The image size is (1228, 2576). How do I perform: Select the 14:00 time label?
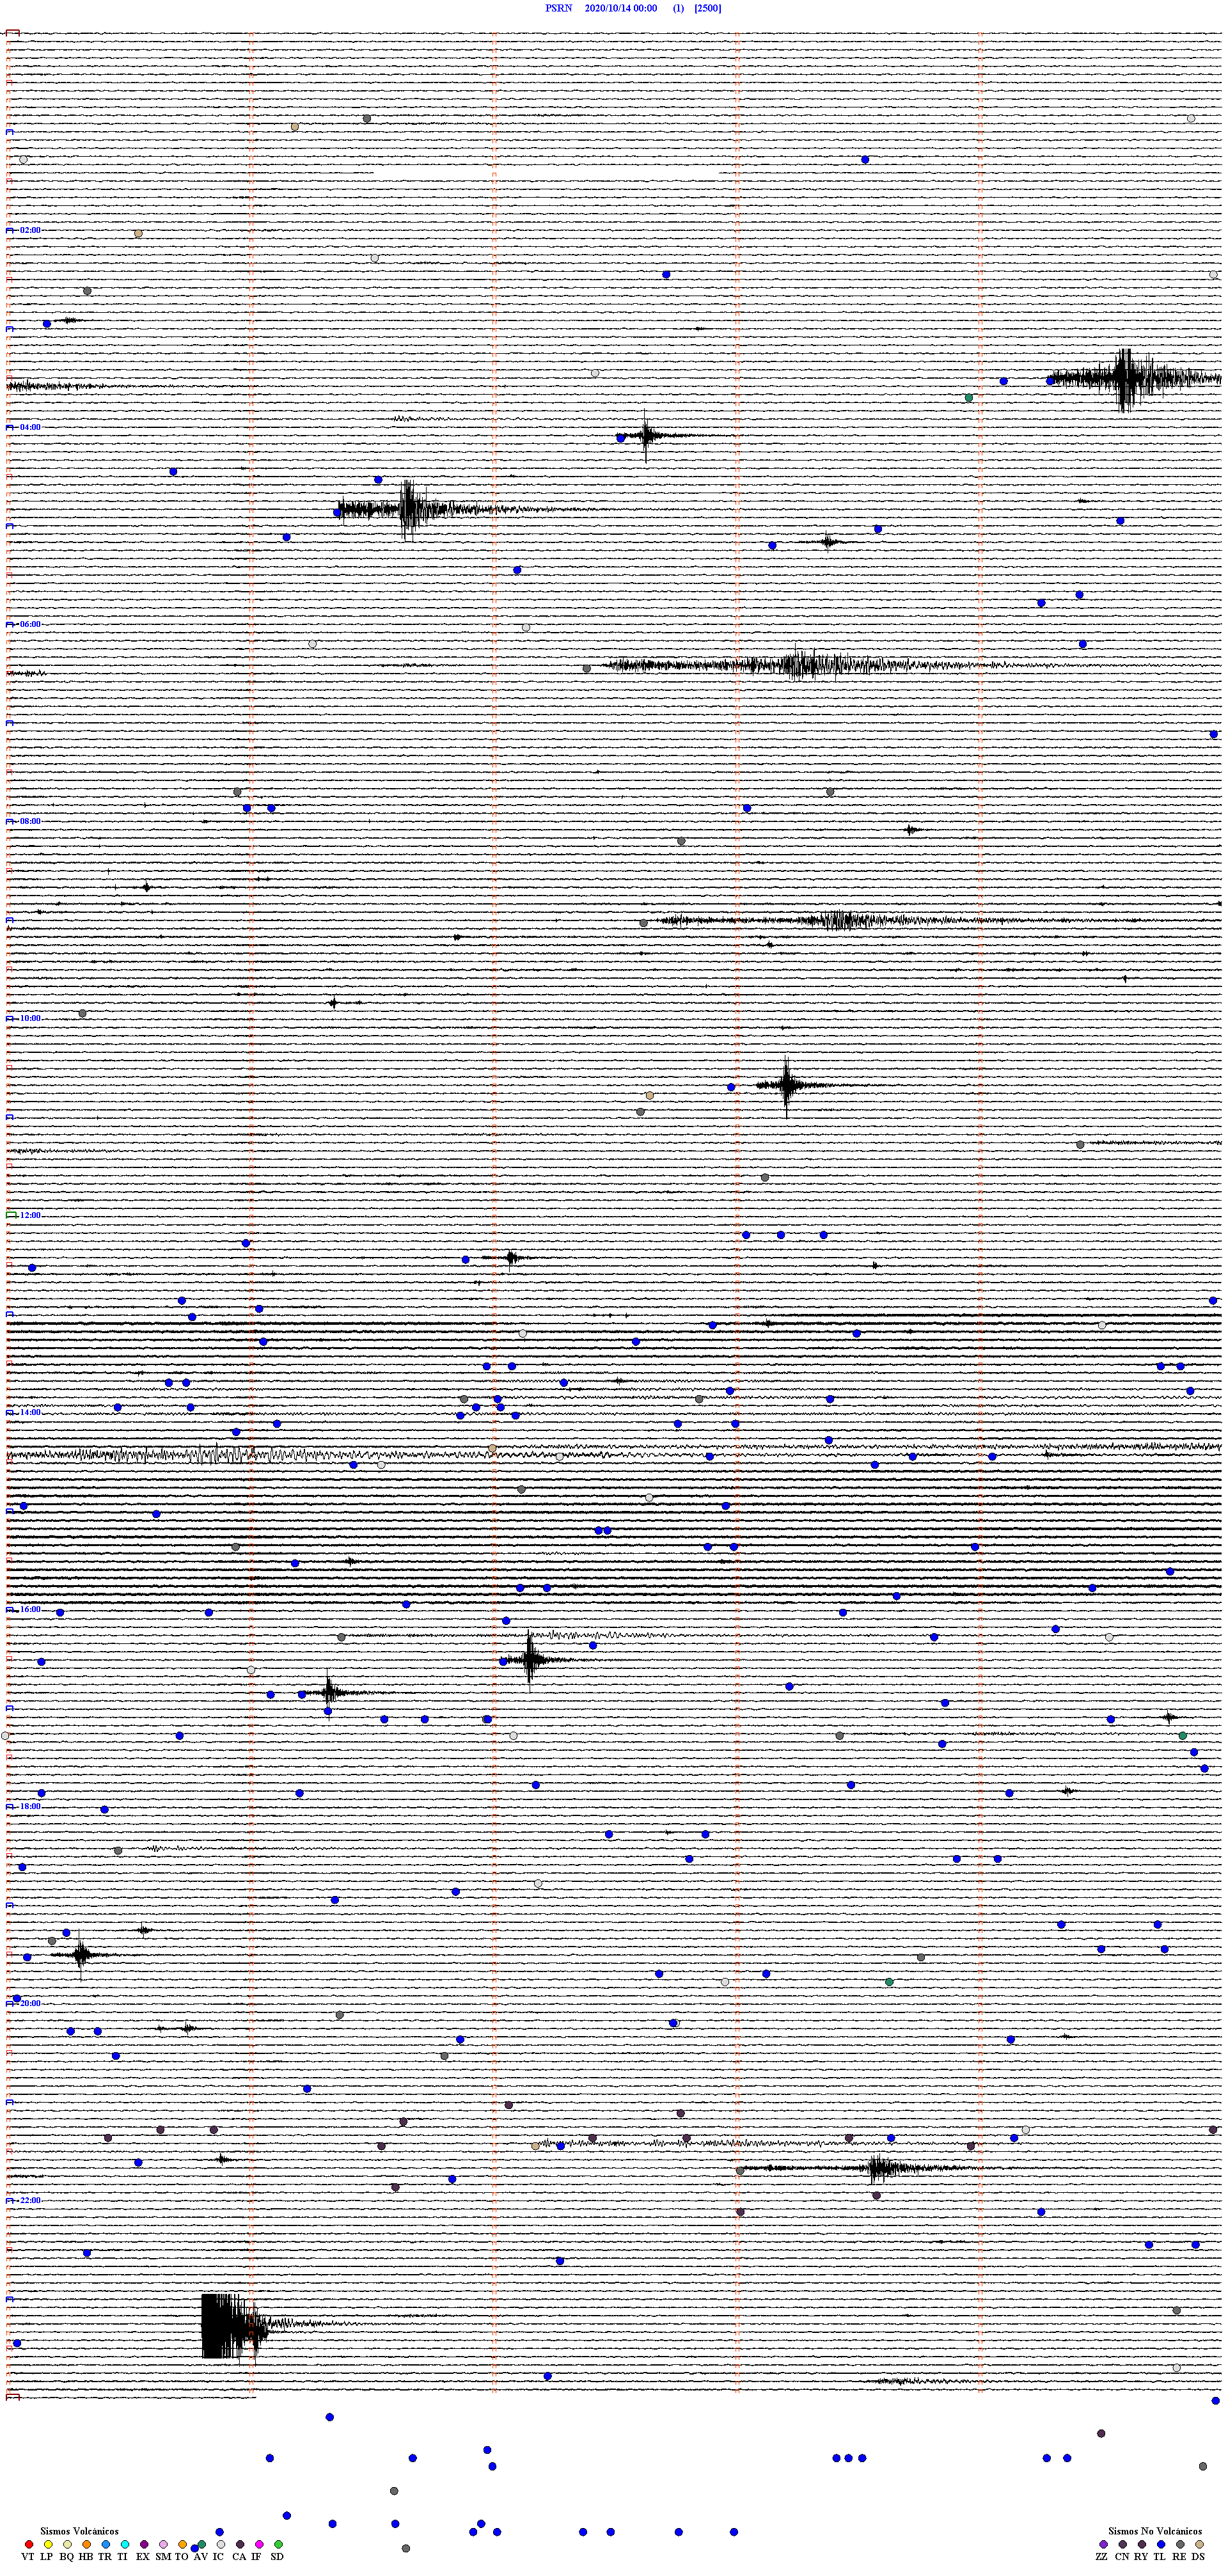coord(30,1412)
